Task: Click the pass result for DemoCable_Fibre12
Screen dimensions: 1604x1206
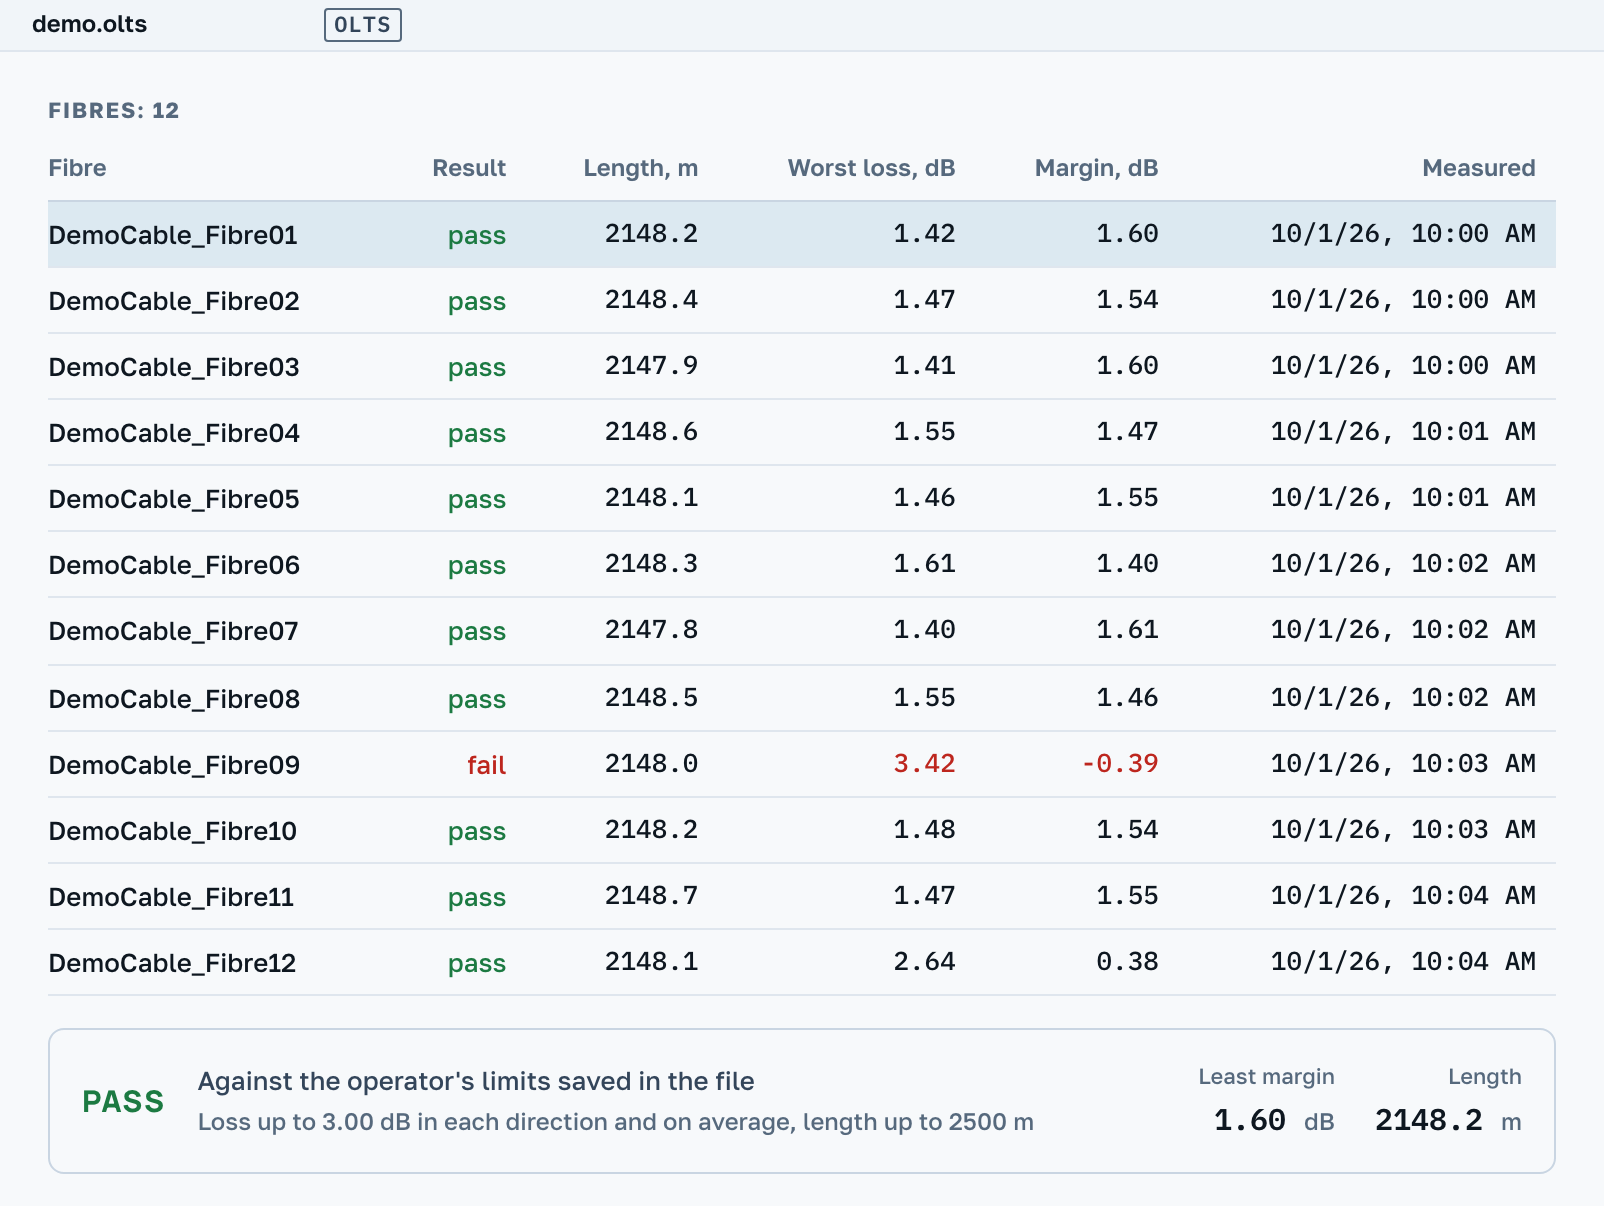Action: 477,963
